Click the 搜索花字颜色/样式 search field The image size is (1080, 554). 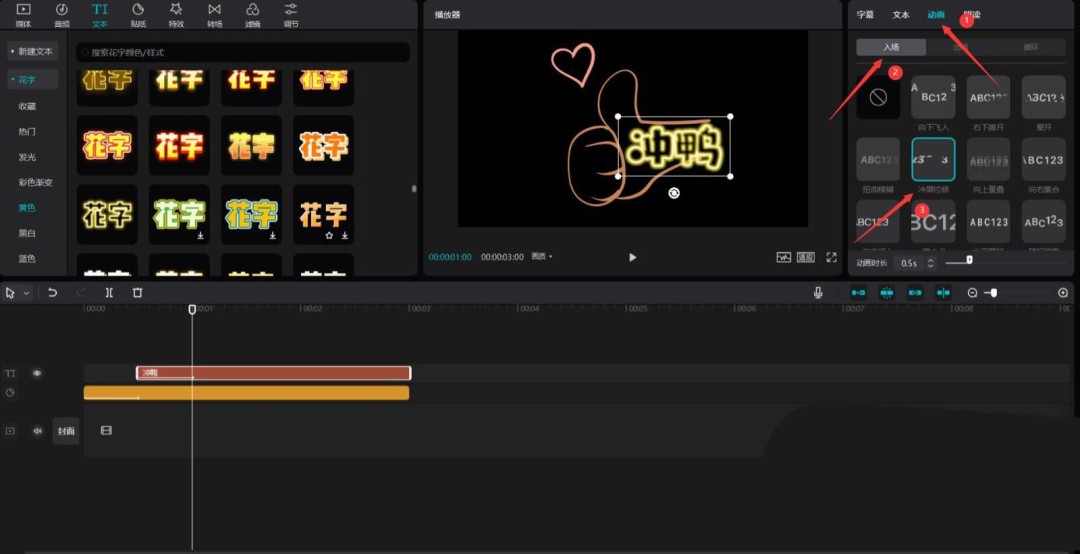click(242, 52)
